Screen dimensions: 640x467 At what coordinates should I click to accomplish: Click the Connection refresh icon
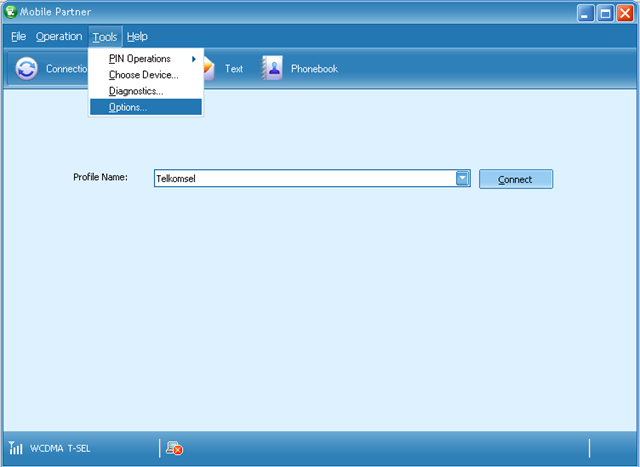[27, 69]
